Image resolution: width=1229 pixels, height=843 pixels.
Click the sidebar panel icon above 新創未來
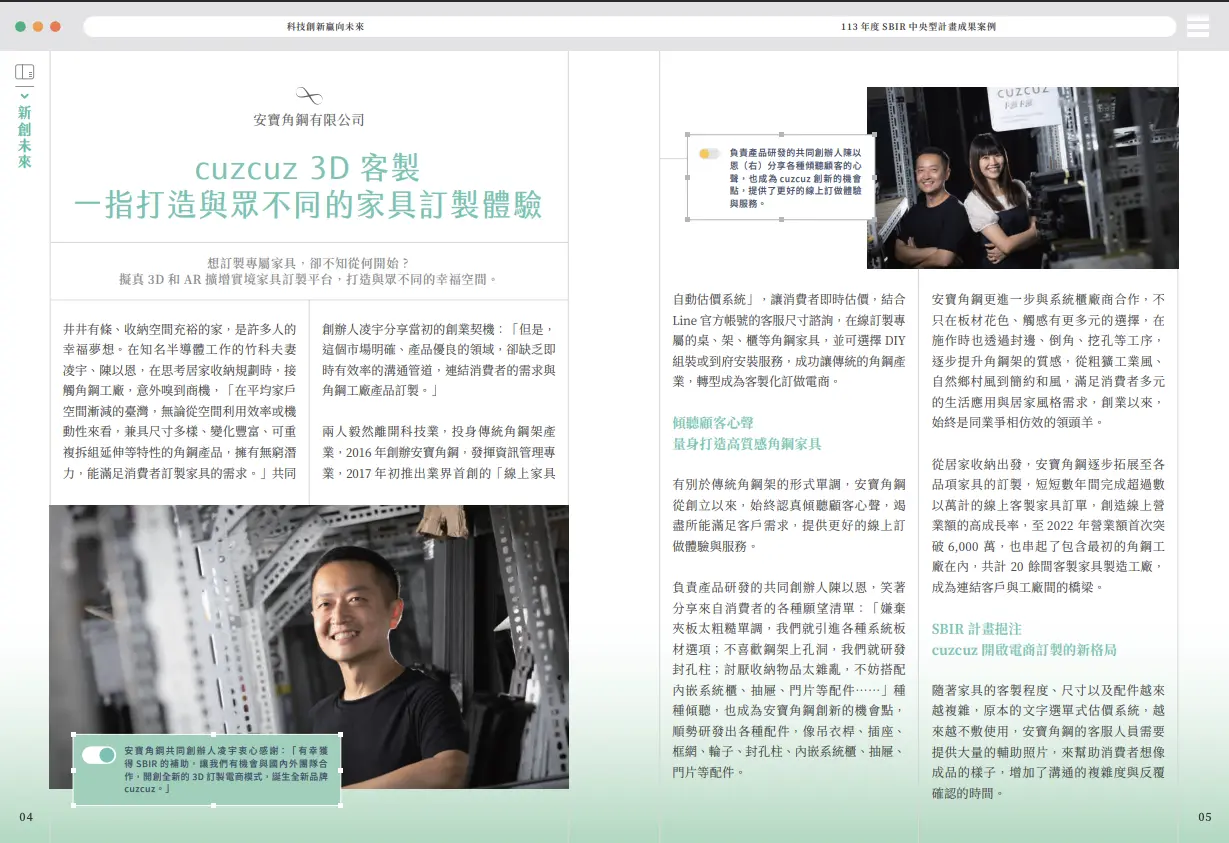[25, 72]
